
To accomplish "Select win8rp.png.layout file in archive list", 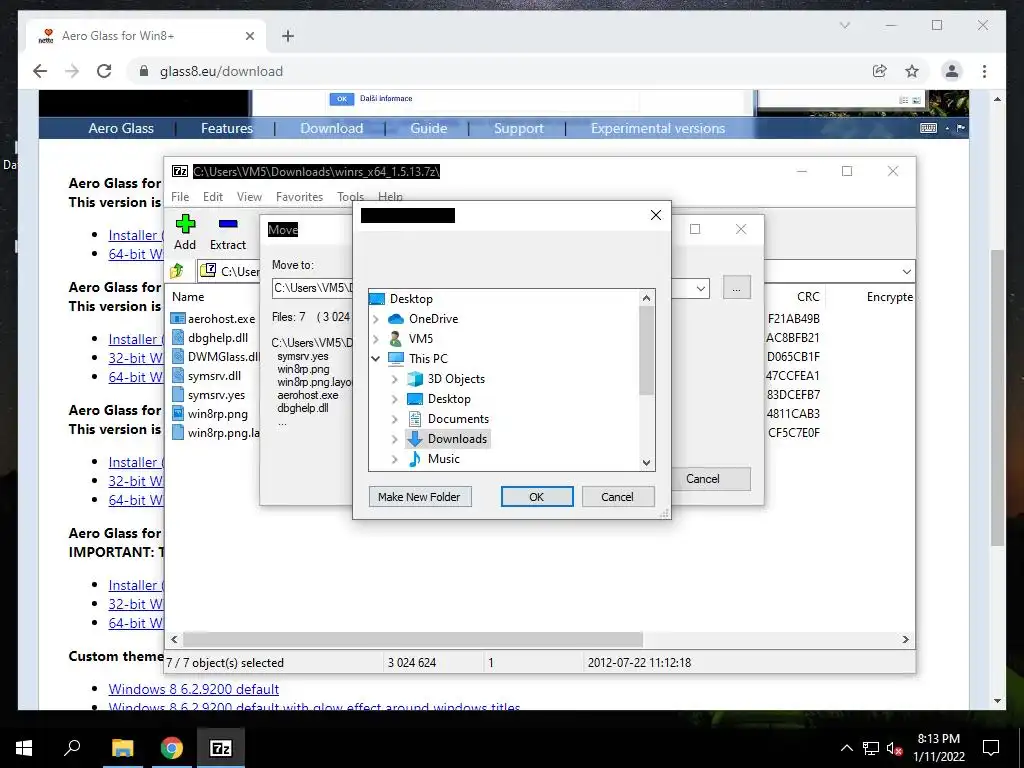I will coord(215,432).
